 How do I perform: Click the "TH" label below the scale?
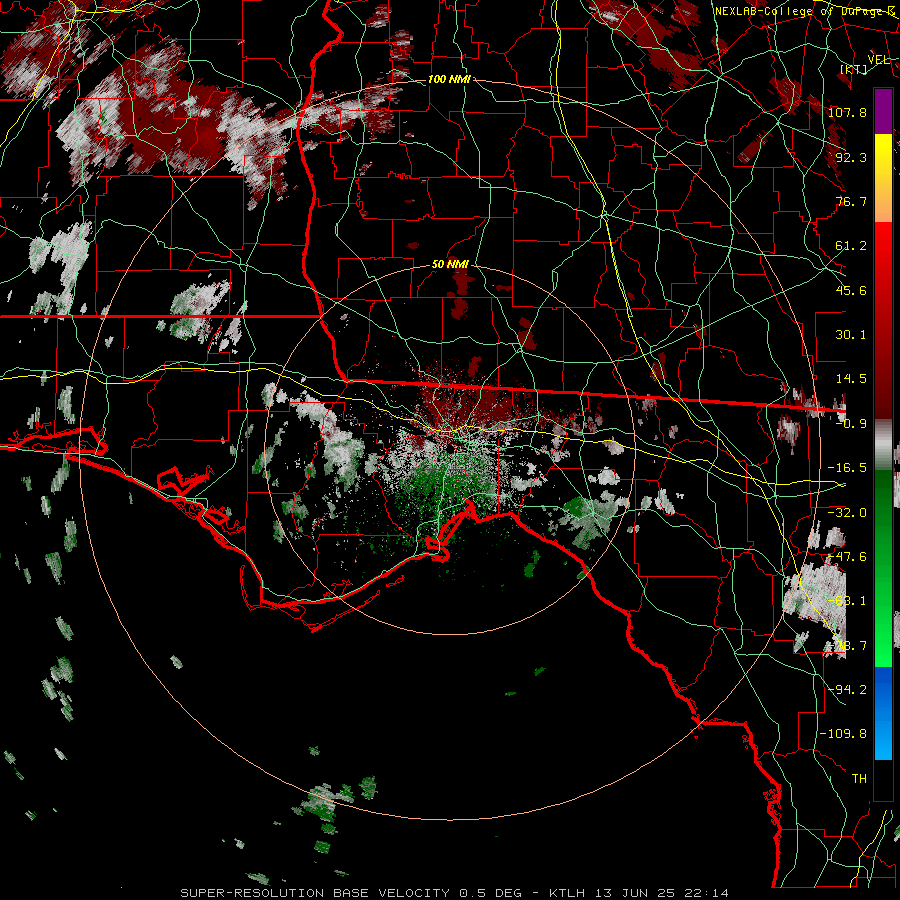(859, 778)
